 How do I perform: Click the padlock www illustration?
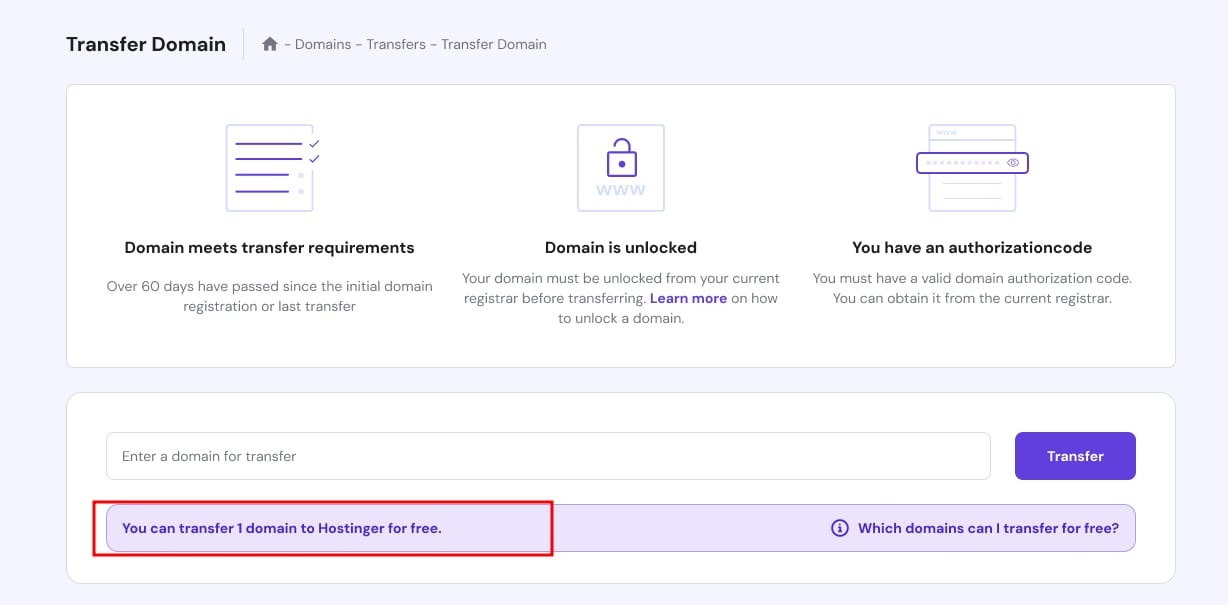click(x=620, y=167)
